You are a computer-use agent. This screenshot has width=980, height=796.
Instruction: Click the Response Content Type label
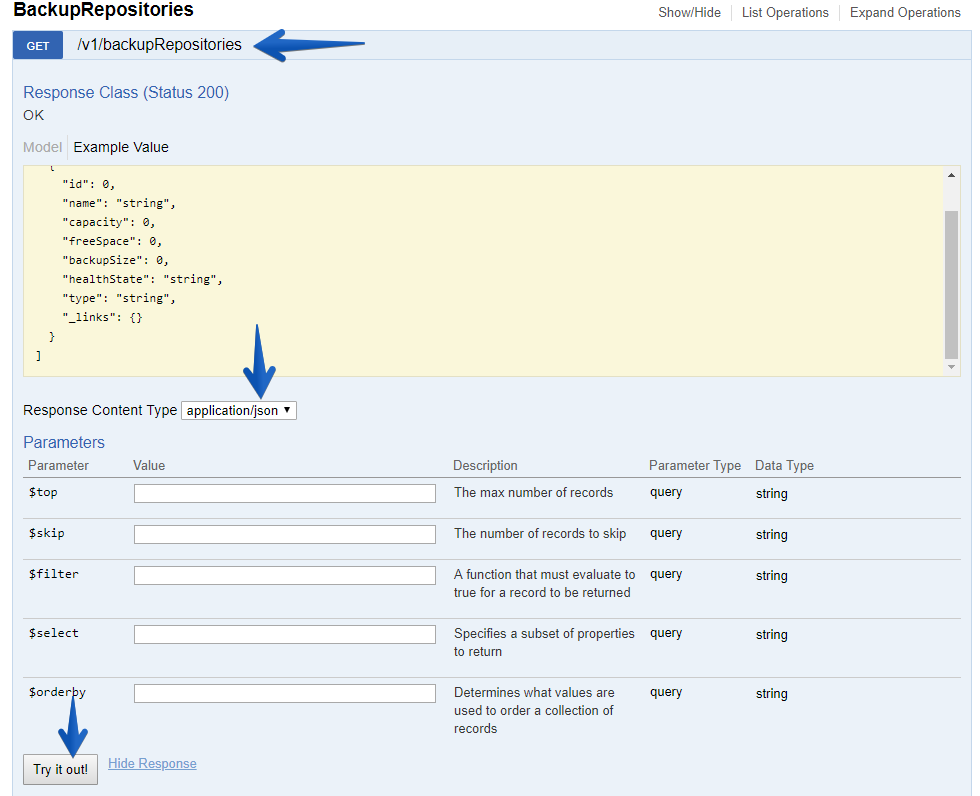click(x=100, y=410)
